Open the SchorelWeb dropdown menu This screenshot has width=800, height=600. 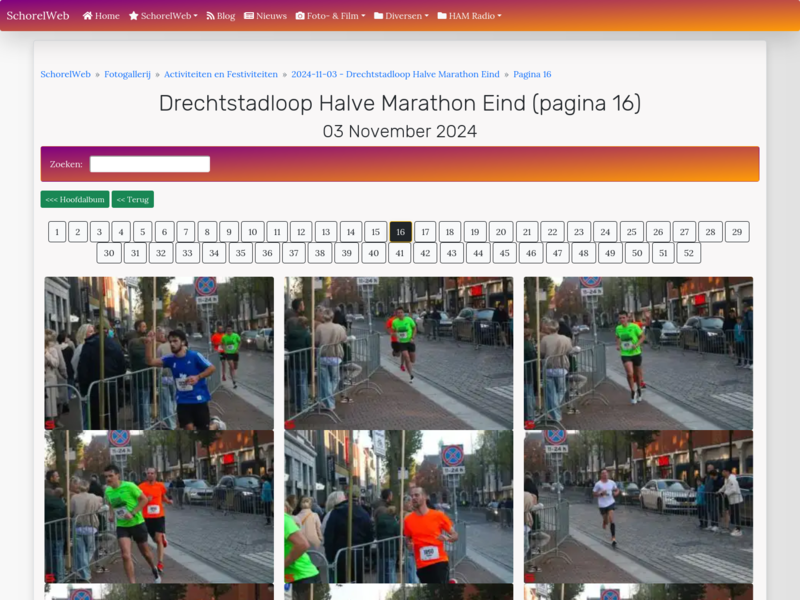click(x=163, y=16)
